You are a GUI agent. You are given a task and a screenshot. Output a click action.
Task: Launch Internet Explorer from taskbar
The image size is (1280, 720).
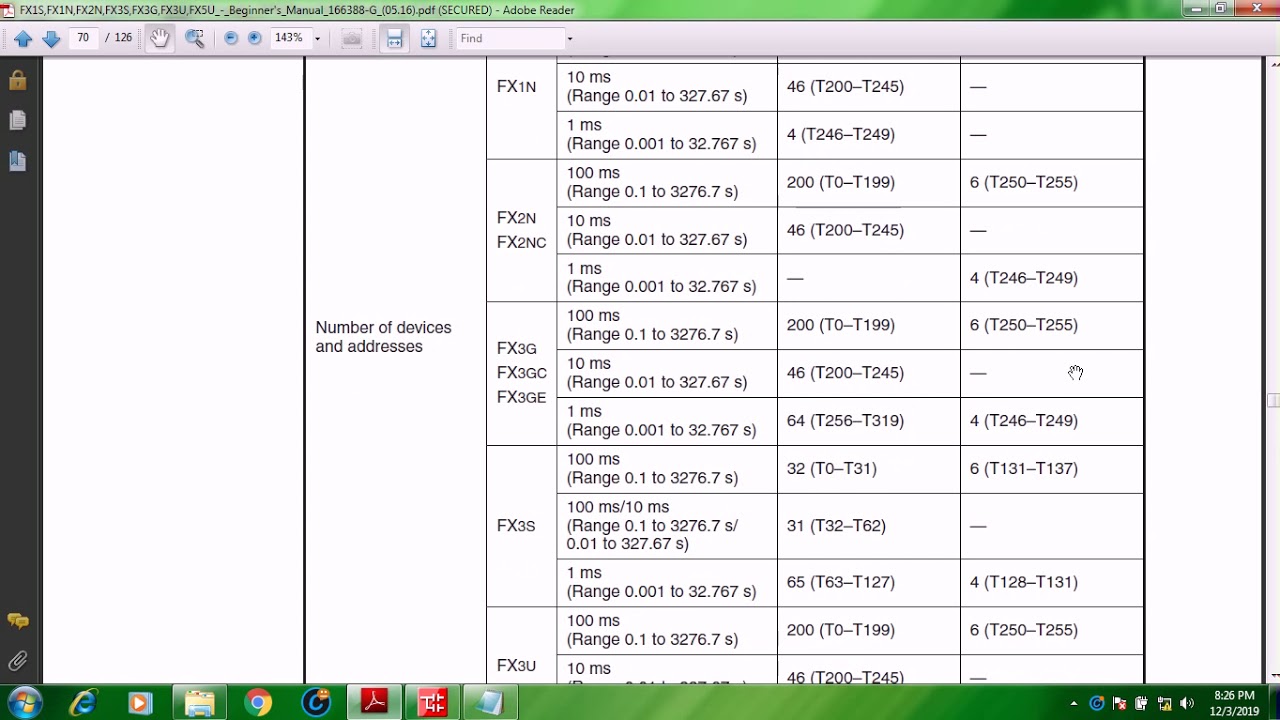point(82,703)
